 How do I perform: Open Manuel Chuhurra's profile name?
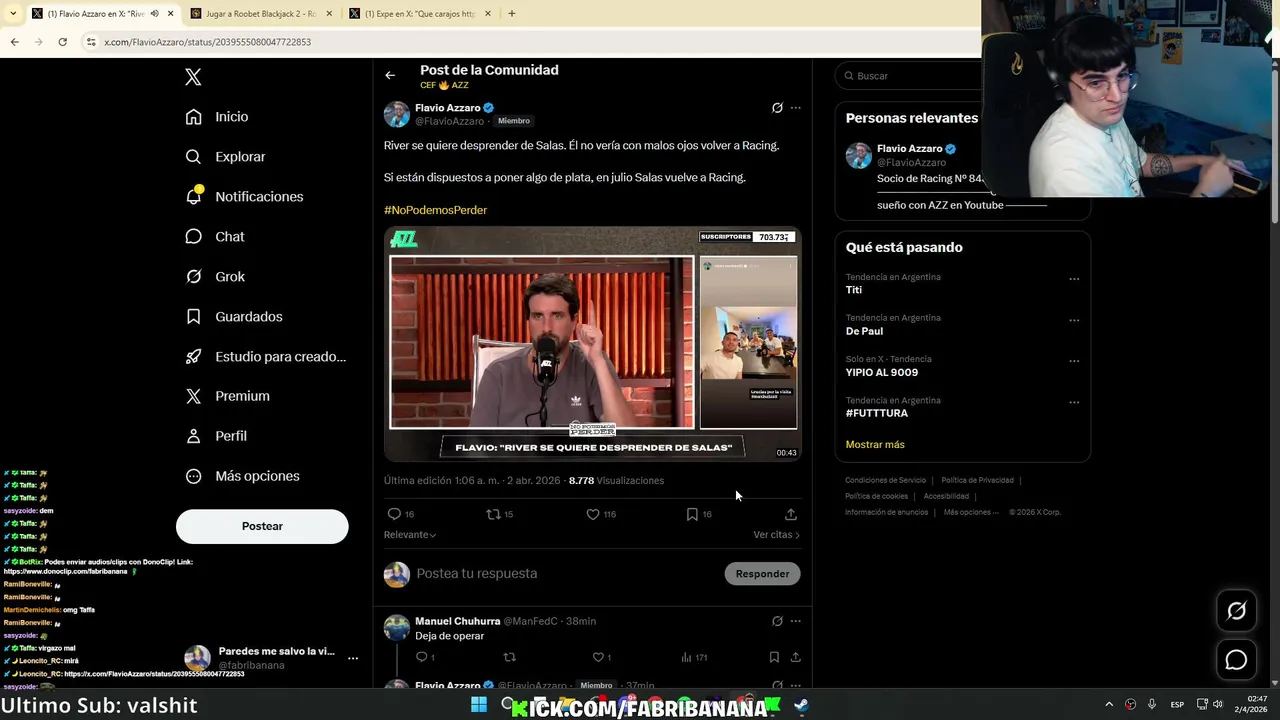(x=457, y=621)
